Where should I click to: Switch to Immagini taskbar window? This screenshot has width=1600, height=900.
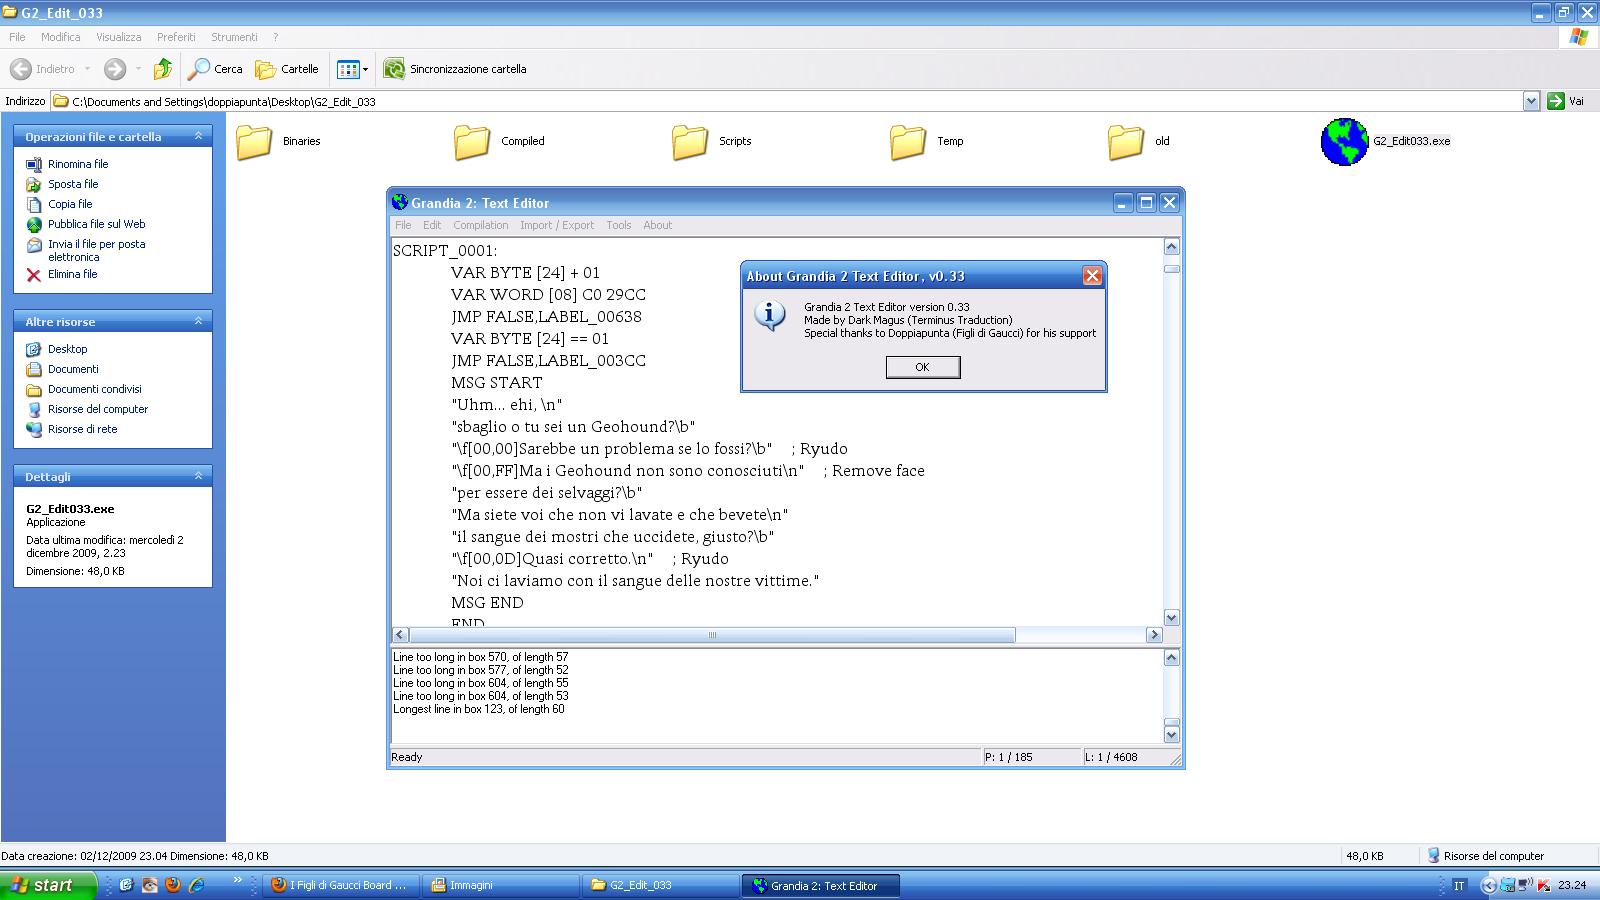point(501,885)
